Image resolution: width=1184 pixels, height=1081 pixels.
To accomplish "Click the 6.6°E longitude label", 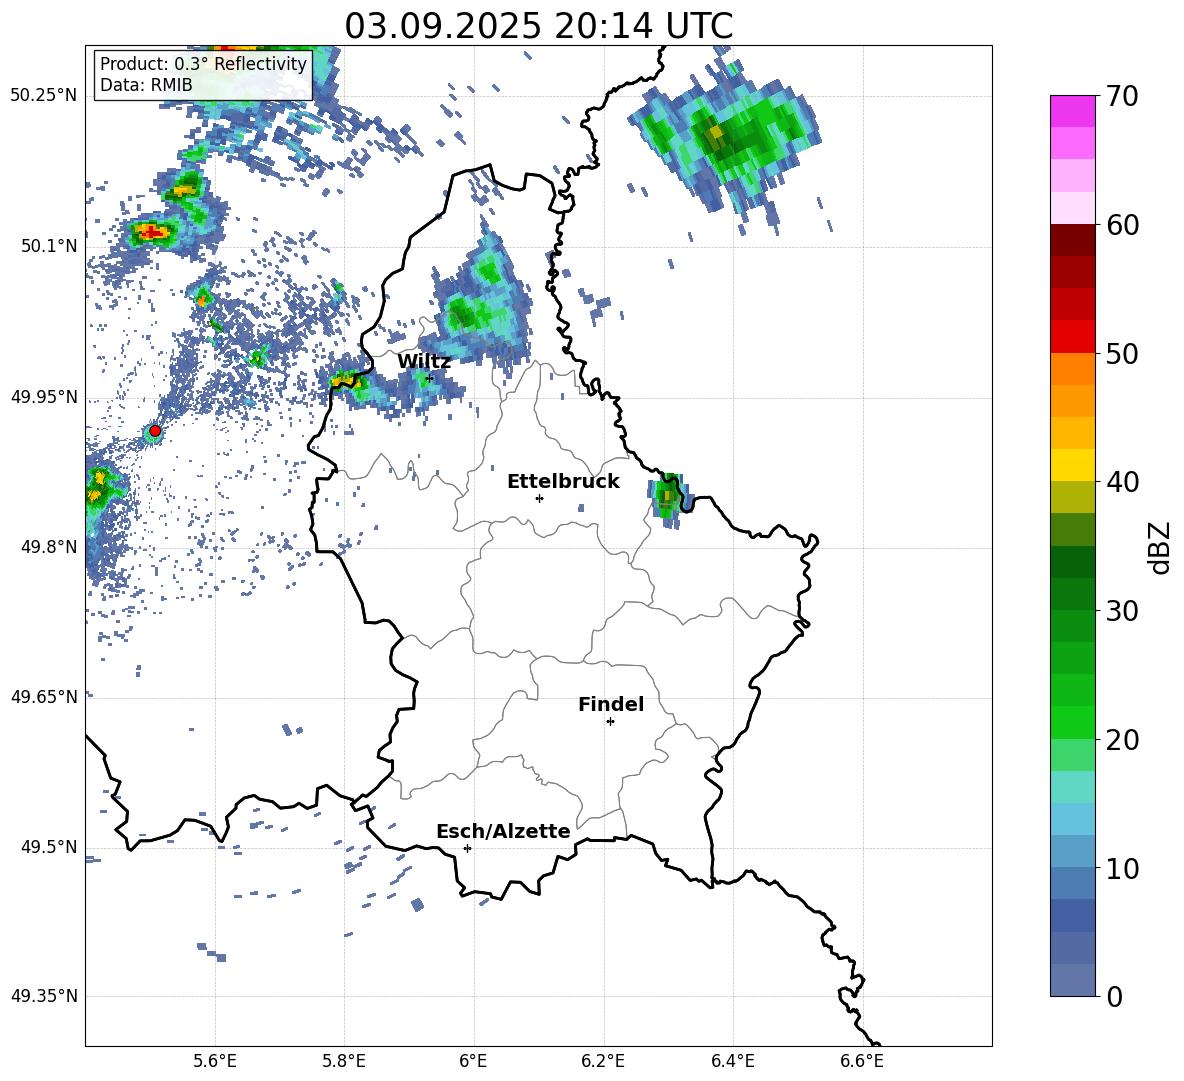I will click(862, 1061).
